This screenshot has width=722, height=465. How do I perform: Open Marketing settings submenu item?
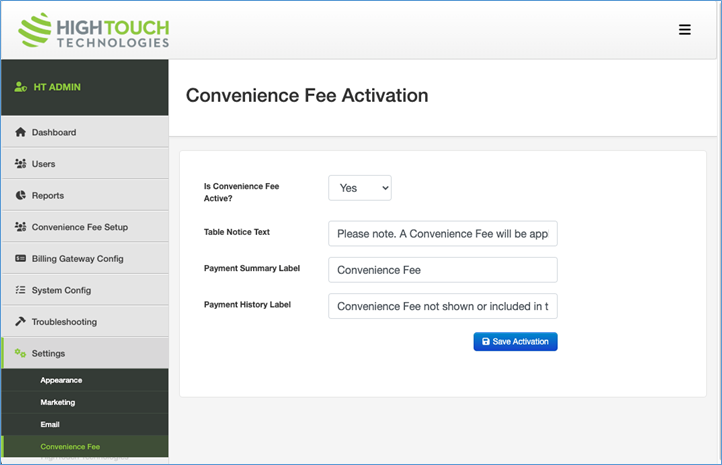tap(57, 402)
